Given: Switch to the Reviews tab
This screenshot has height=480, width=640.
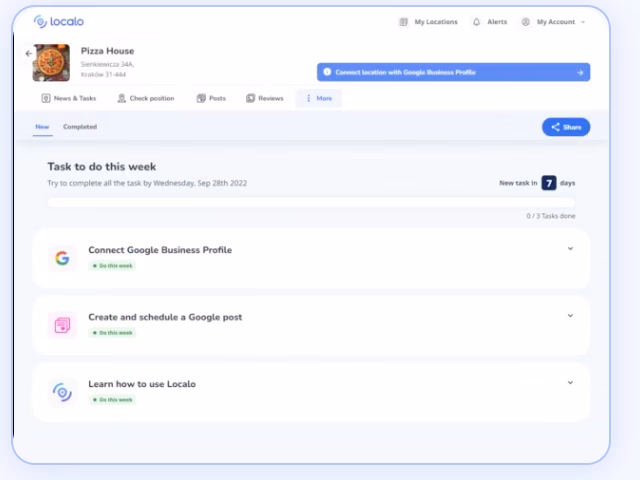Looking at the screenshot, I should click(x=264, y=98).
